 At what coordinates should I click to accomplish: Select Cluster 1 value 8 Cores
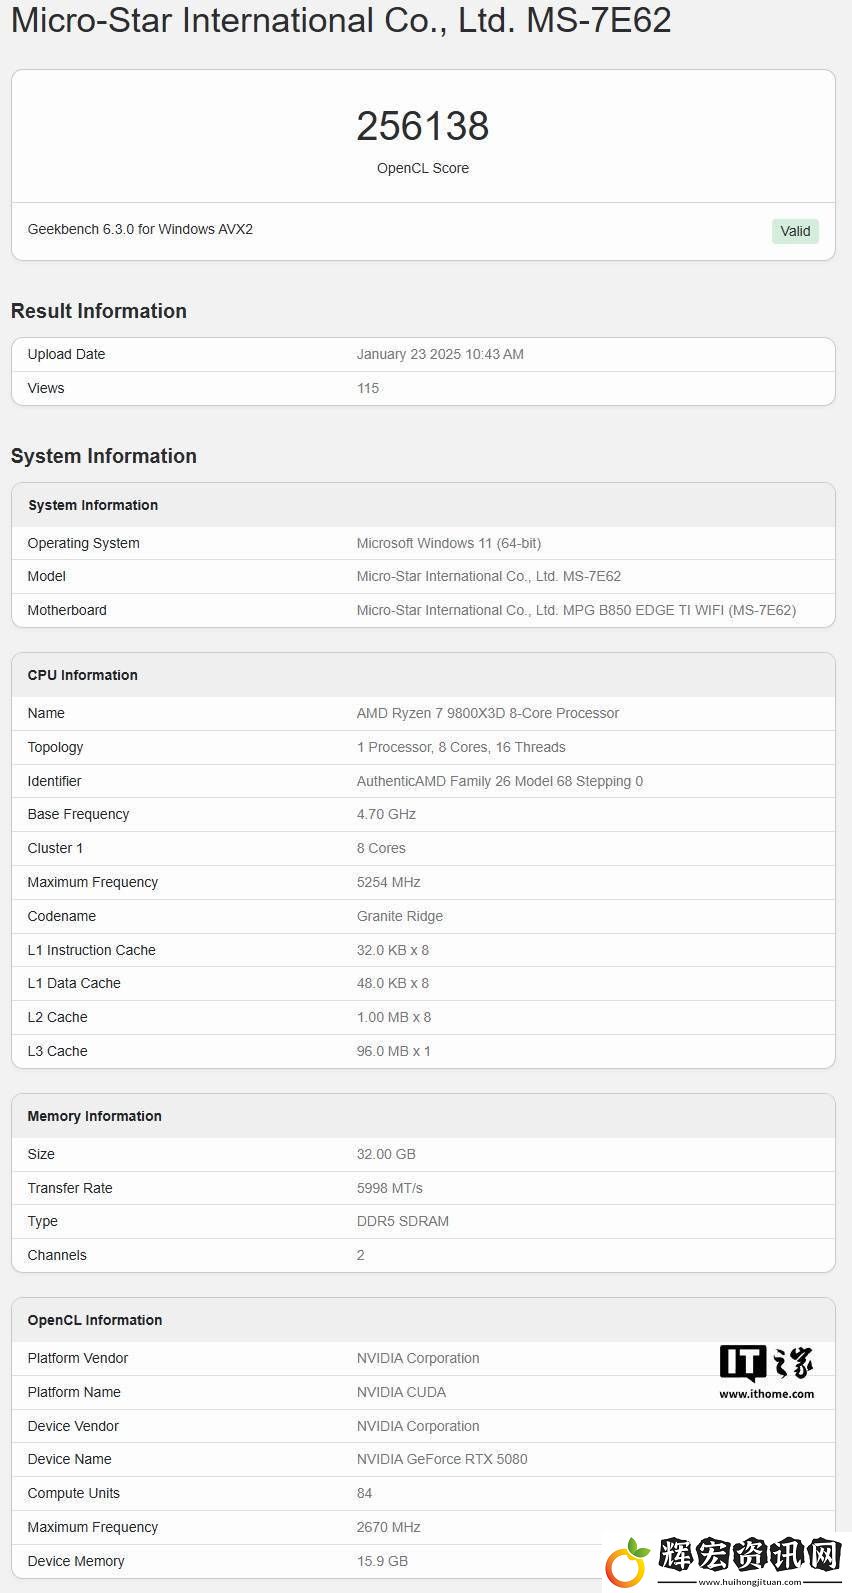(381, 848)
